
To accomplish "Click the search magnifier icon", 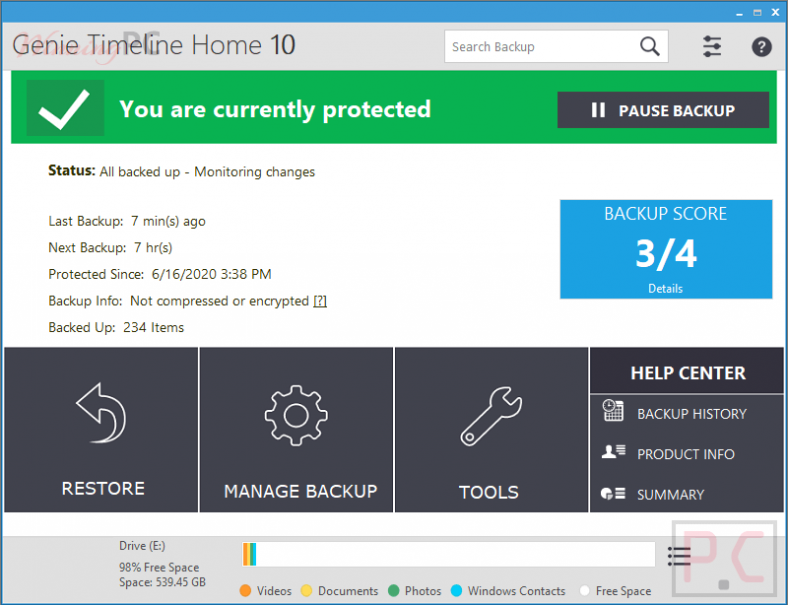I will (649, 46).
